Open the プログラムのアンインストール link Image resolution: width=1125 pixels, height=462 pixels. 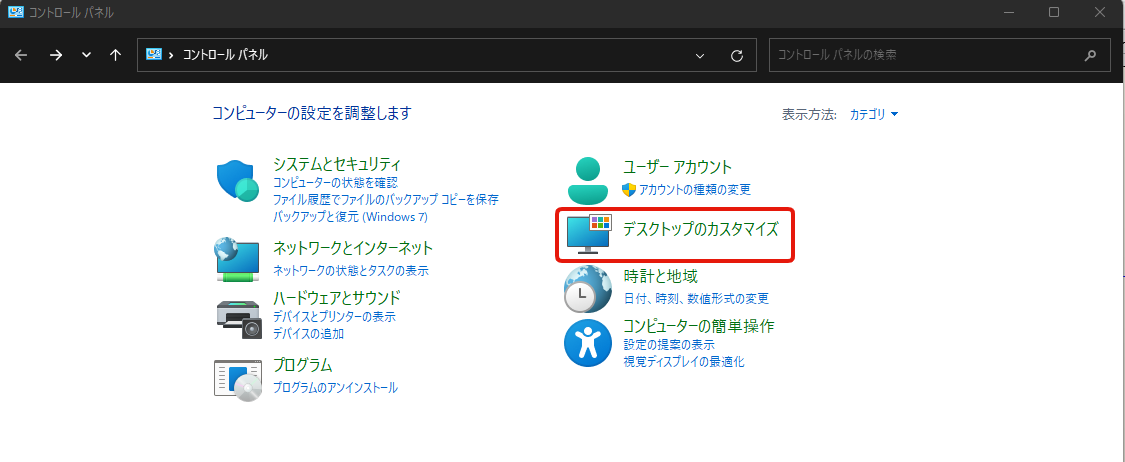point(335,388)
